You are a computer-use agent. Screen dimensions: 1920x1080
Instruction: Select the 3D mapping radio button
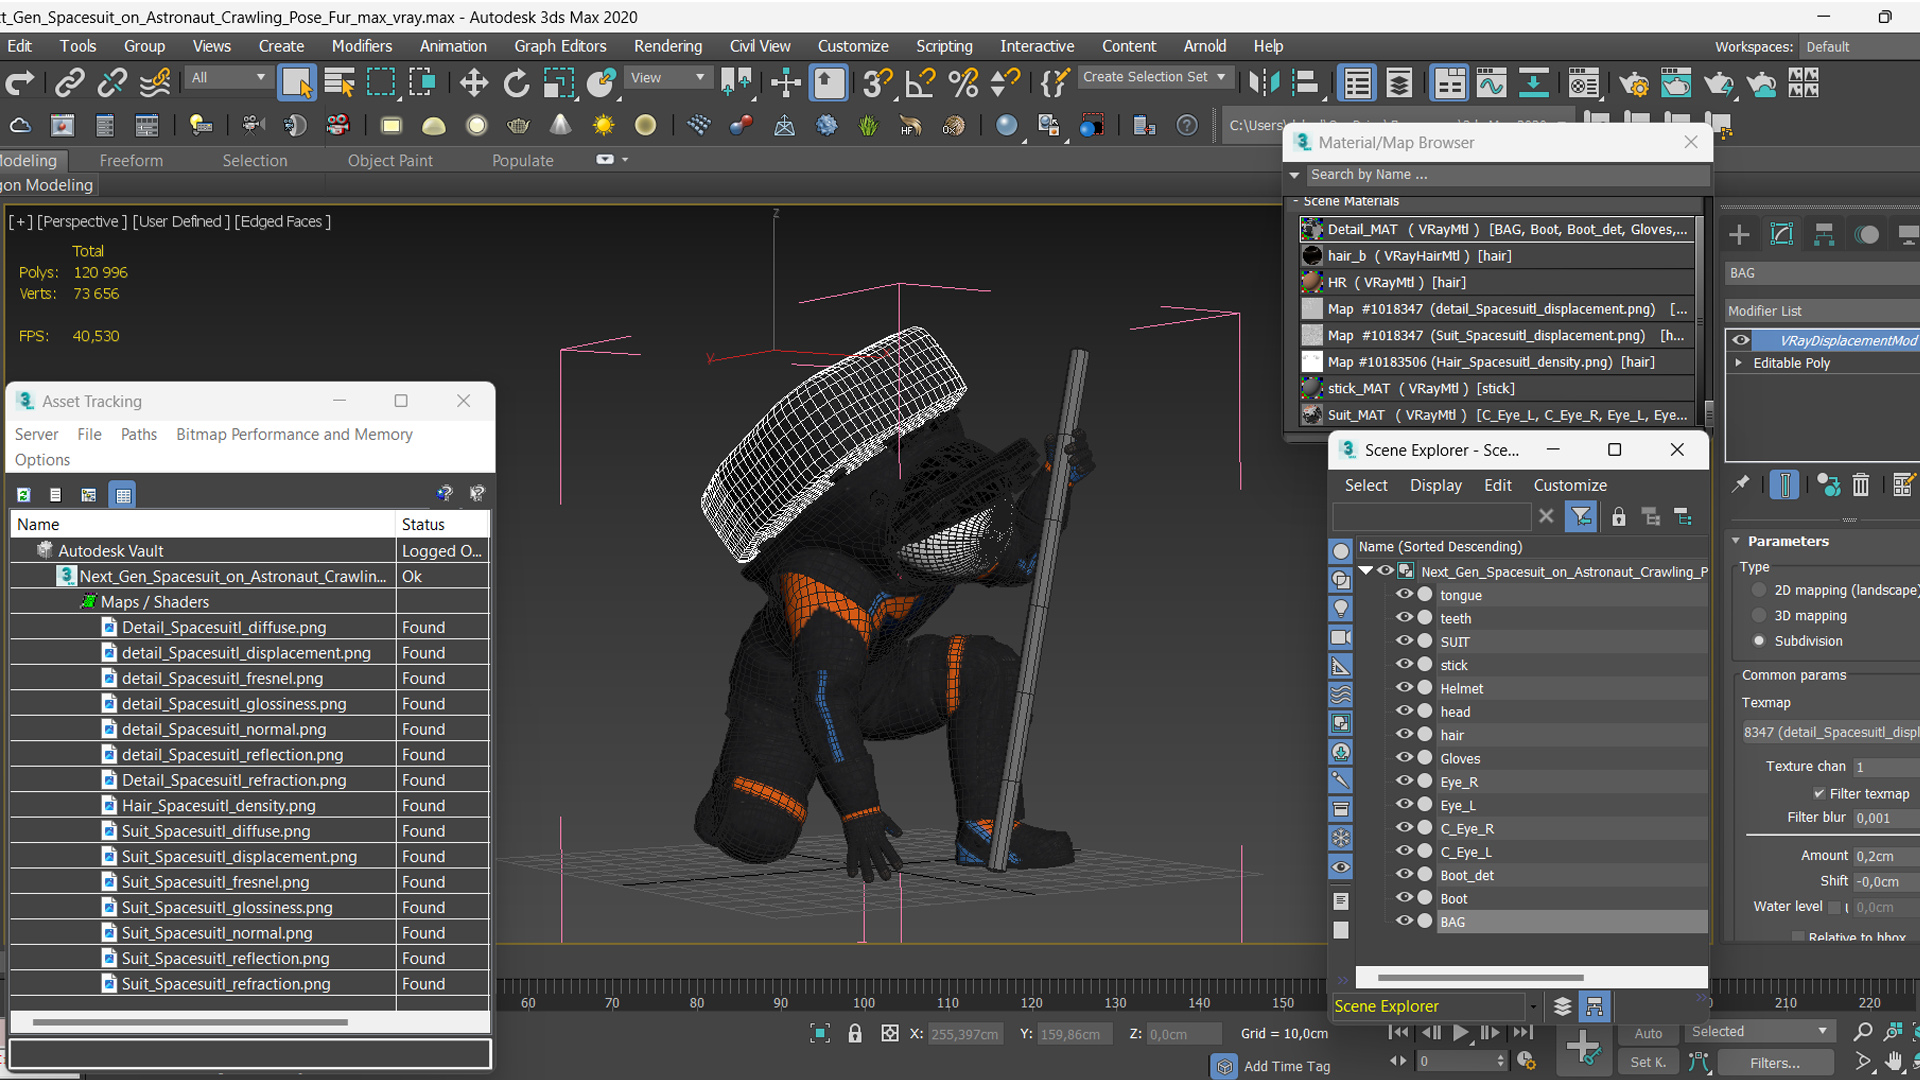click(1759, 616)
